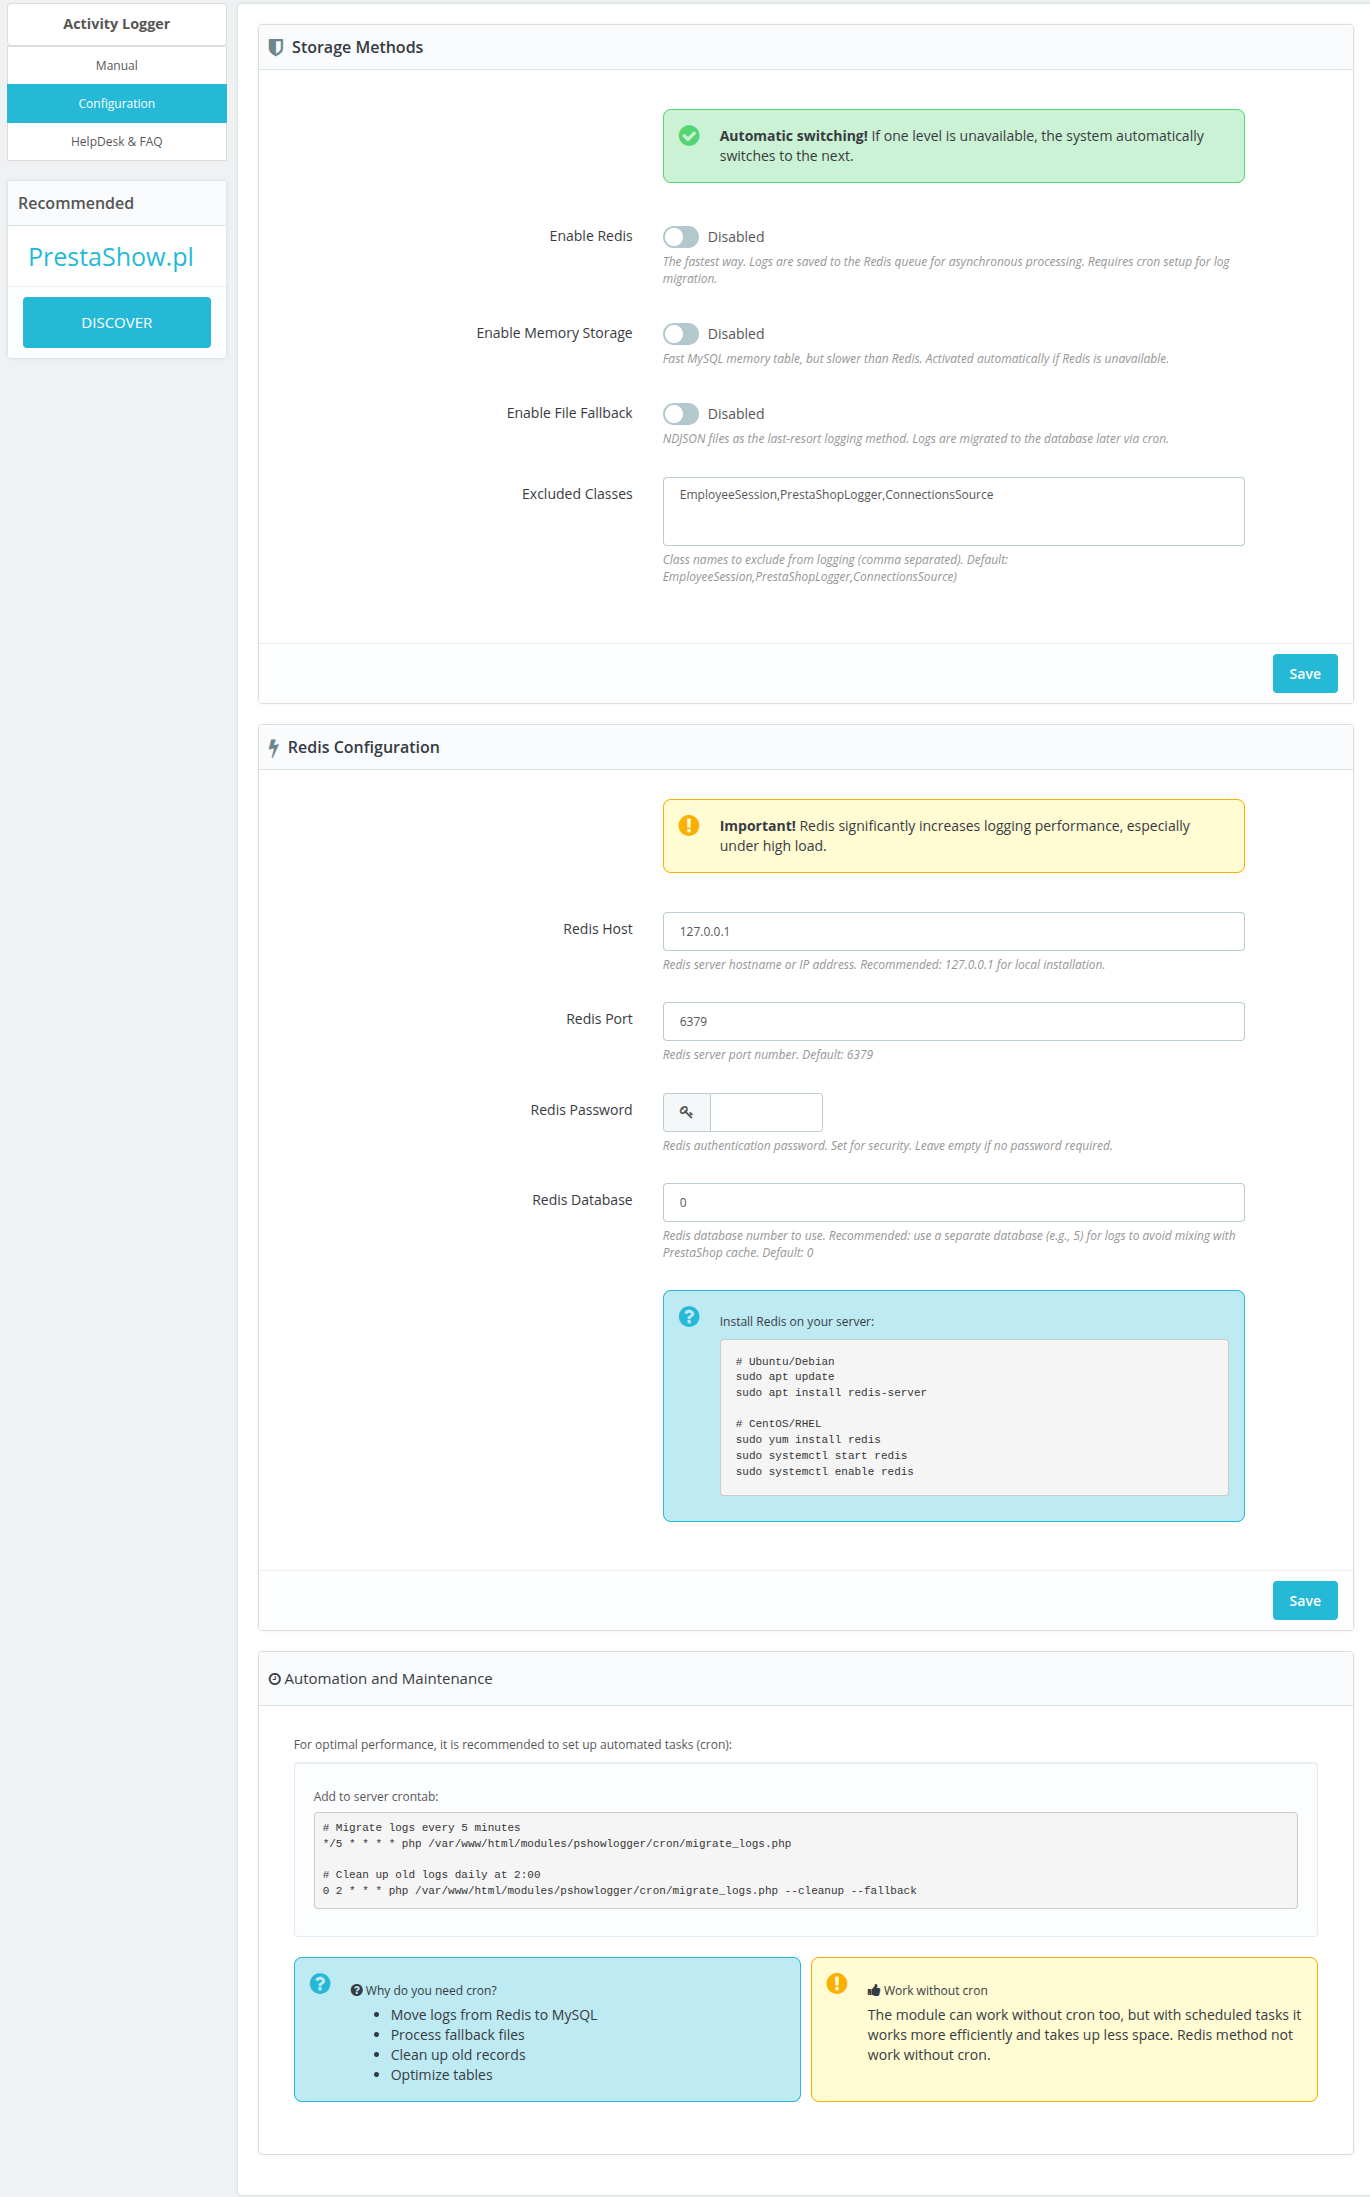Turn on the Enable Memory Storage switch

[681, 334]
